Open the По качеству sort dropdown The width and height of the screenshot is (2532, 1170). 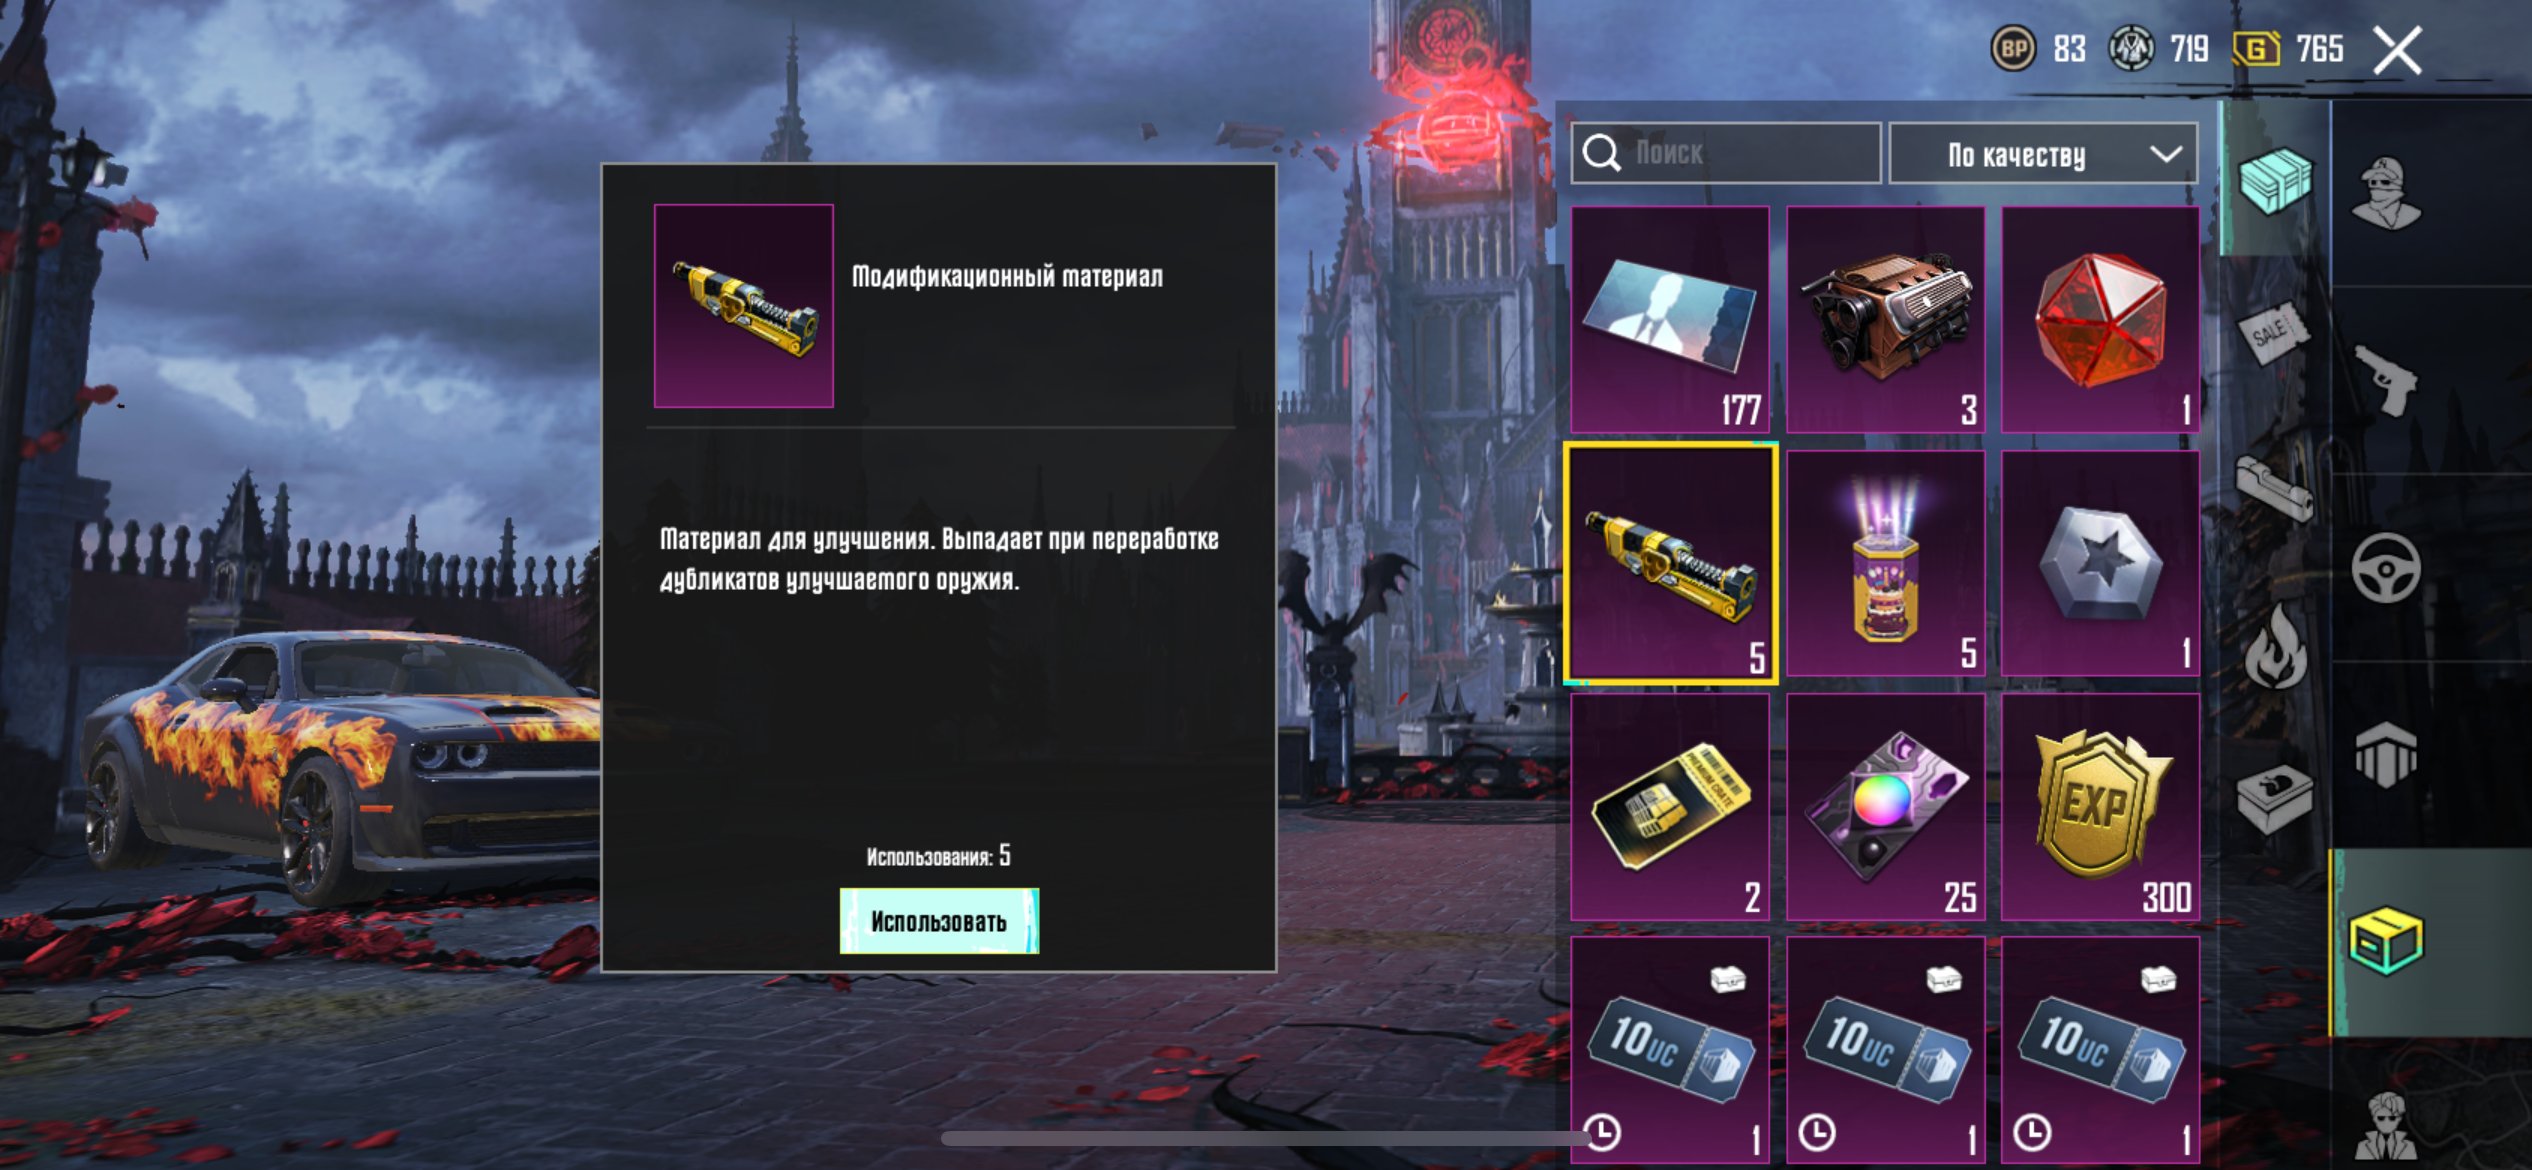pos(2043,154)
